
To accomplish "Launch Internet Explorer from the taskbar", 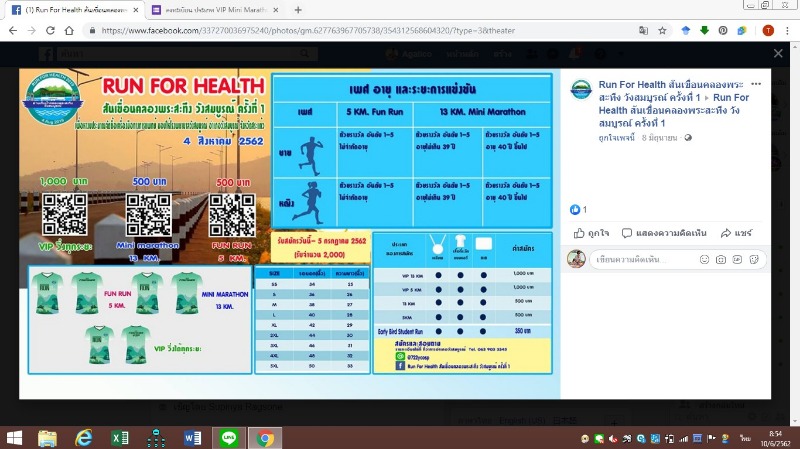I will click(84, 438).
